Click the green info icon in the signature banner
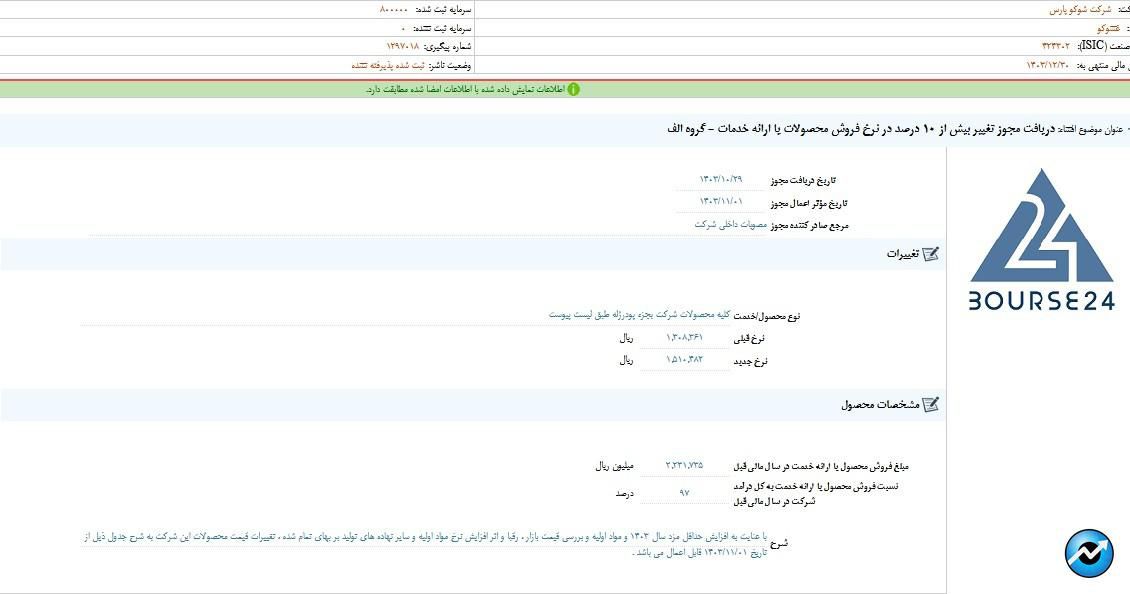This screenshot has width=1130, height=594. [573, 89]
